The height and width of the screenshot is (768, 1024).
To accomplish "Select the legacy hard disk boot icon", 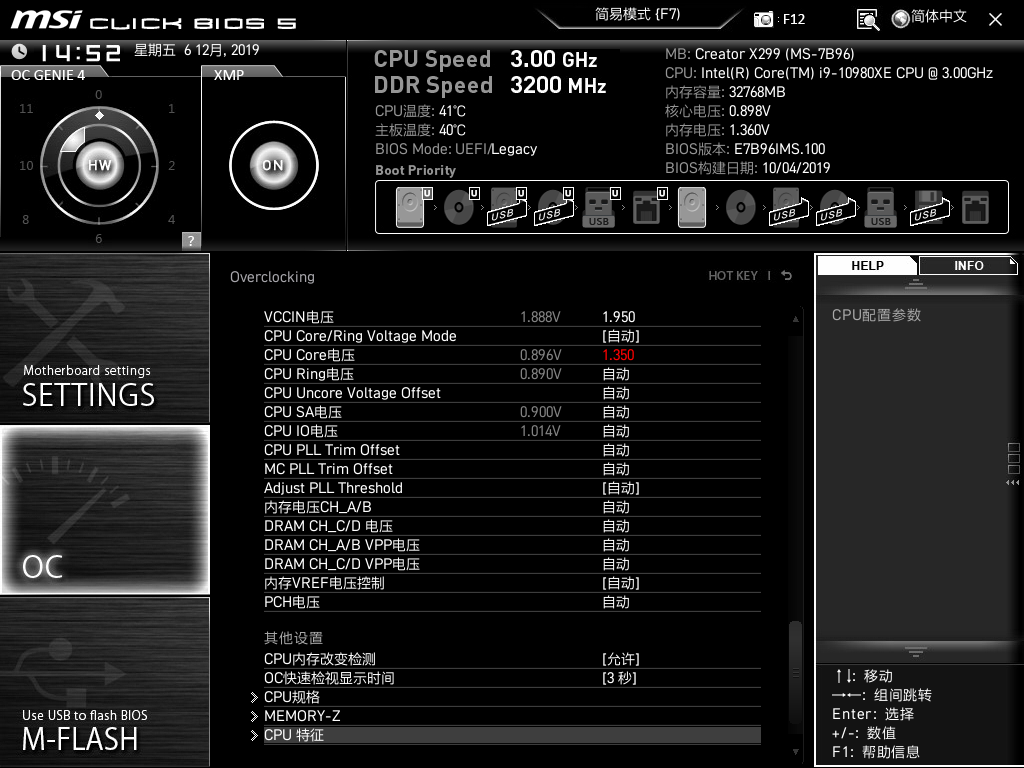I will (692, 208).
